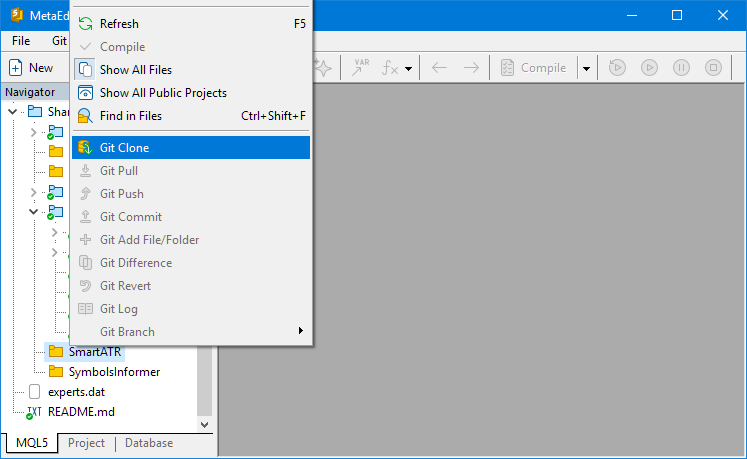Click the start debugging on history icon
The height and width of the screenshot is (459, 747).
pyautogui.click(x=617, y=68)
